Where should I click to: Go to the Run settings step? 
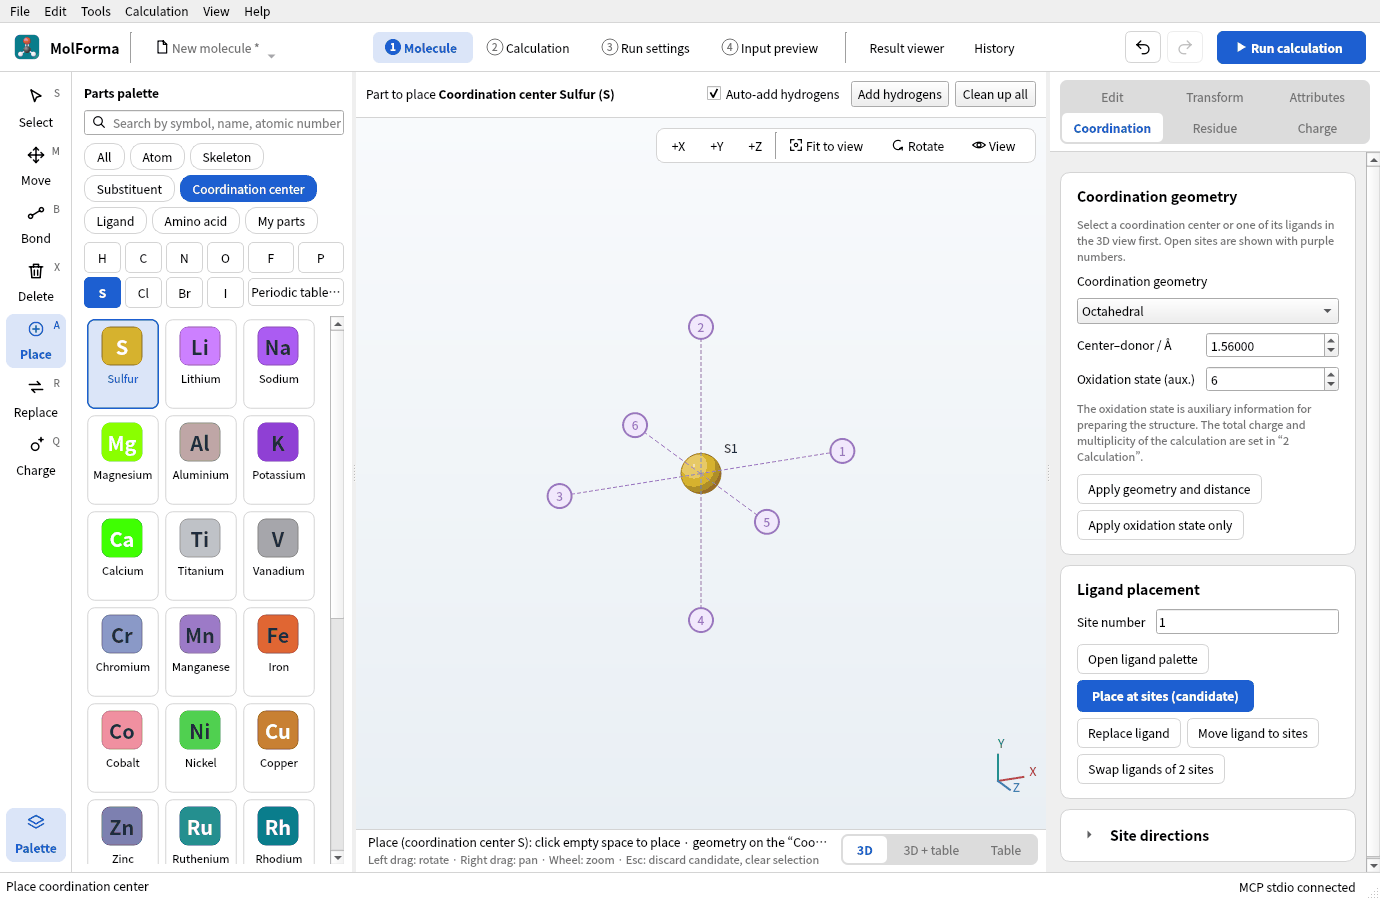(x=646, y=48)
